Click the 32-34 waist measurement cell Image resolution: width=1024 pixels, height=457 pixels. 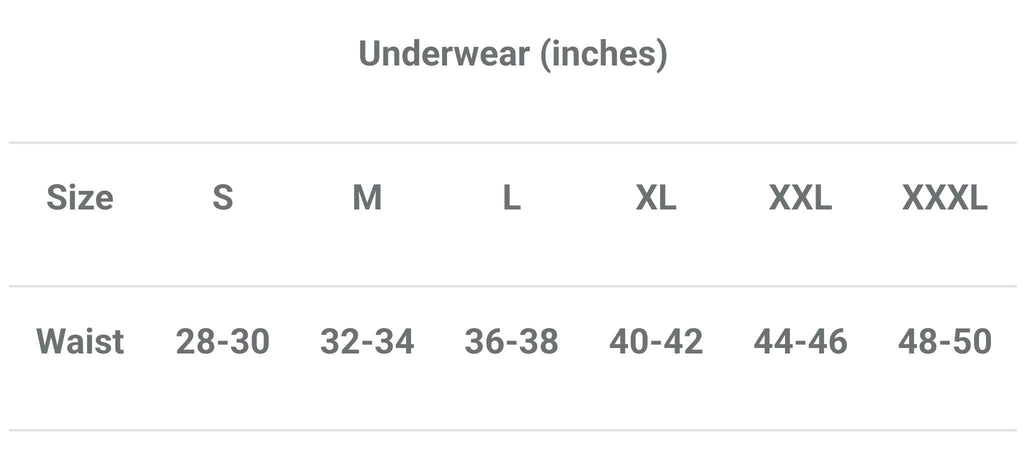coord(367,342)
